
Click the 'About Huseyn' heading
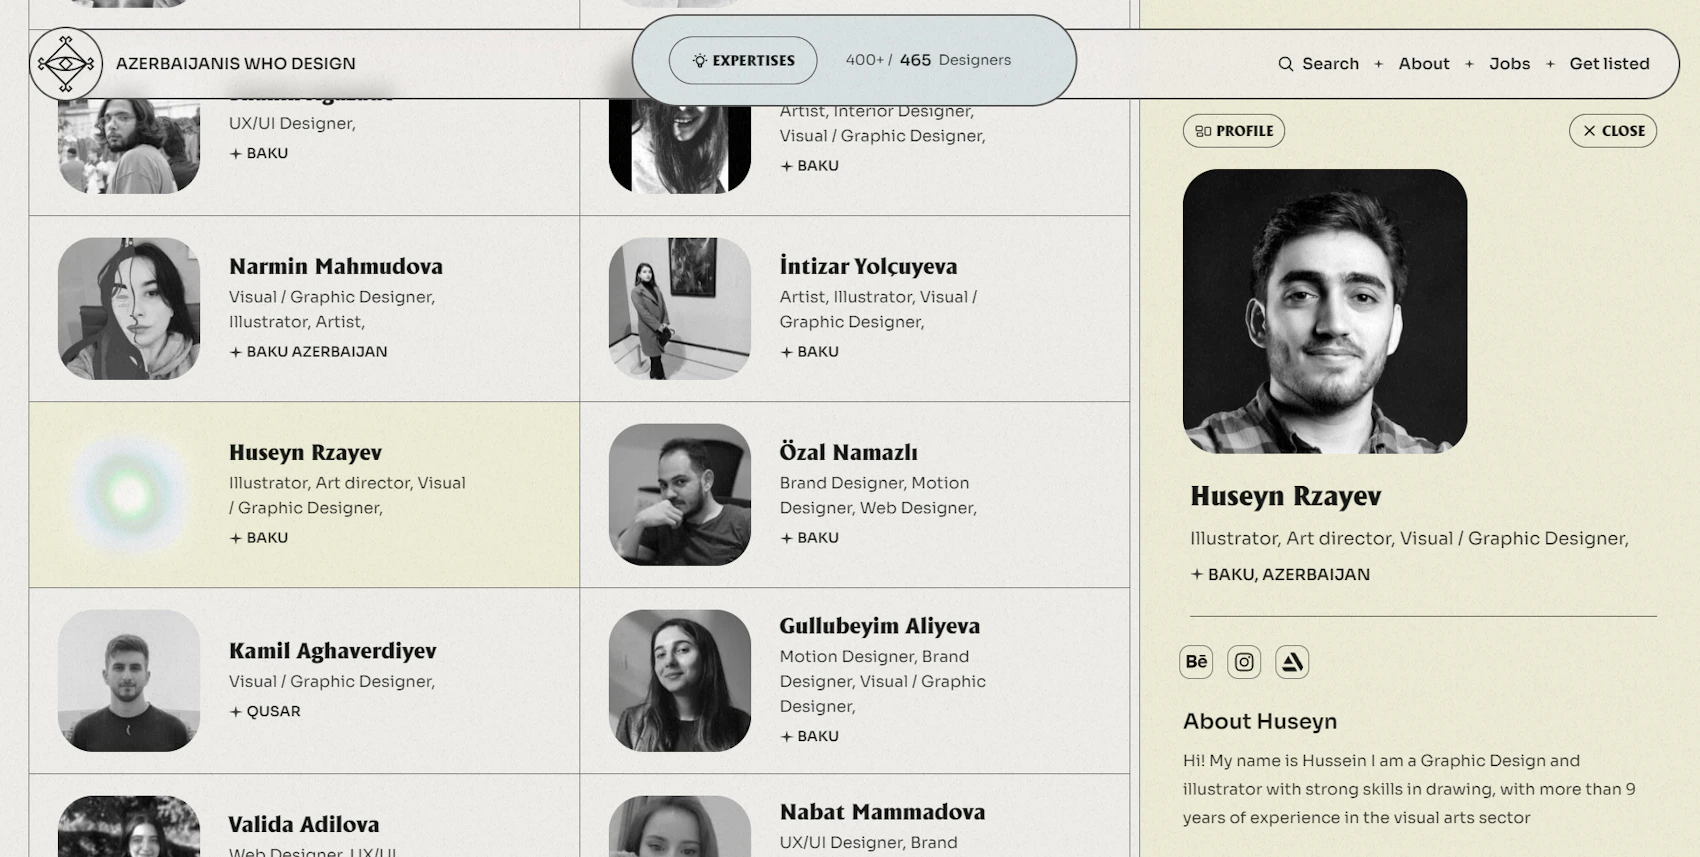tap(1260, 722)
